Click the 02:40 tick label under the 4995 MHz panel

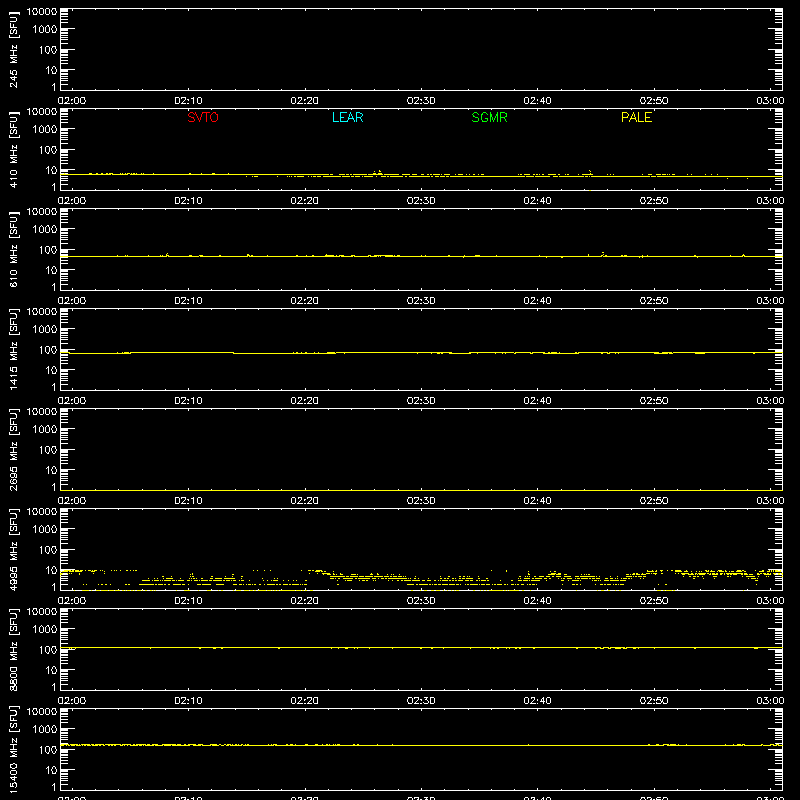point(537,601)
